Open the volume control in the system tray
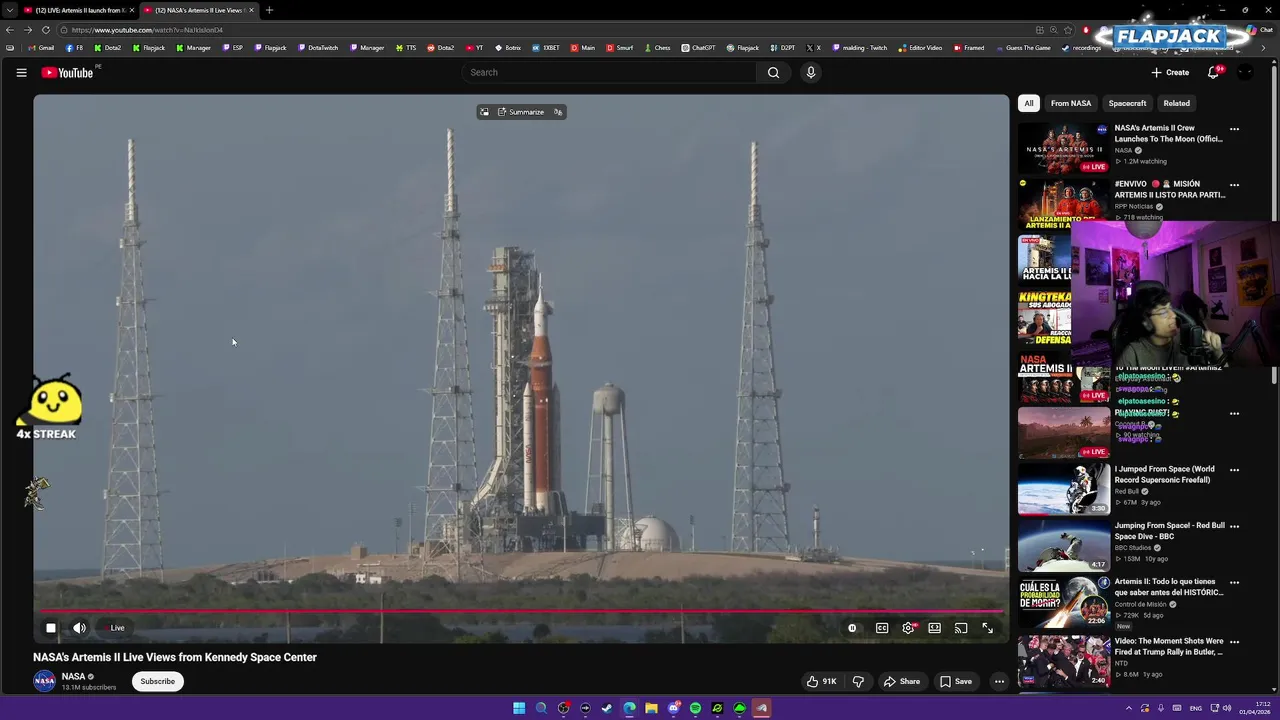 coord(1227,708)
